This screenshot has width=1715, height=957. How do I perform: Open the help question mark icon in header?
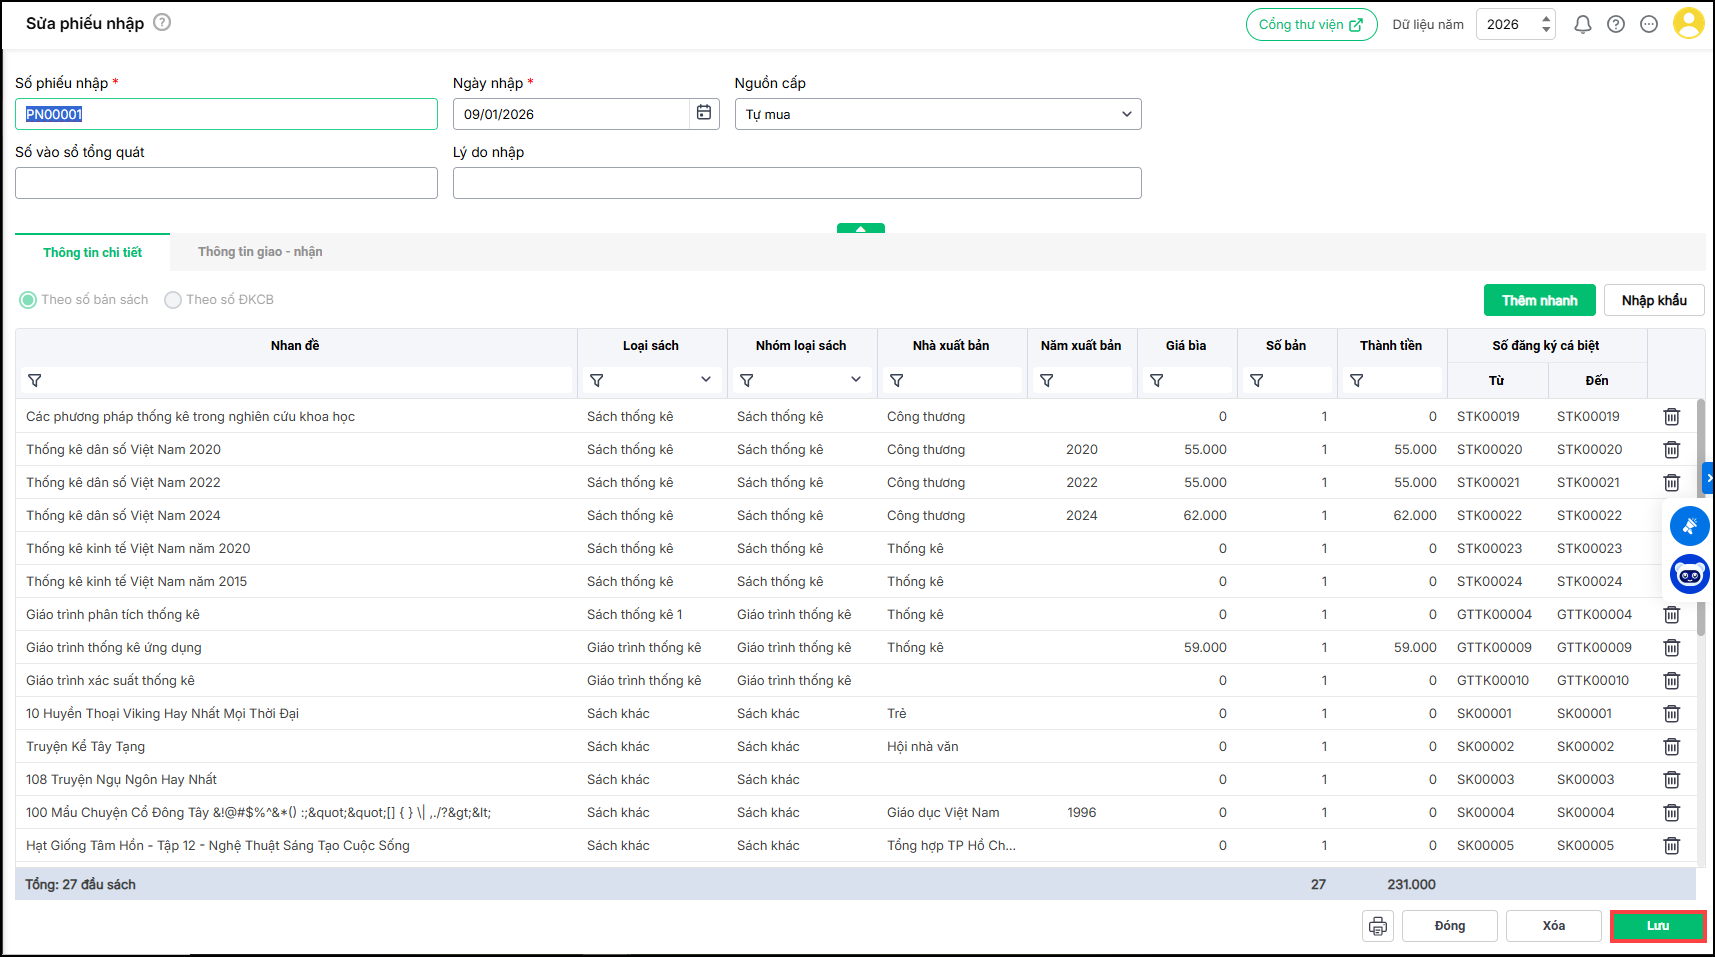[1616, 24]
